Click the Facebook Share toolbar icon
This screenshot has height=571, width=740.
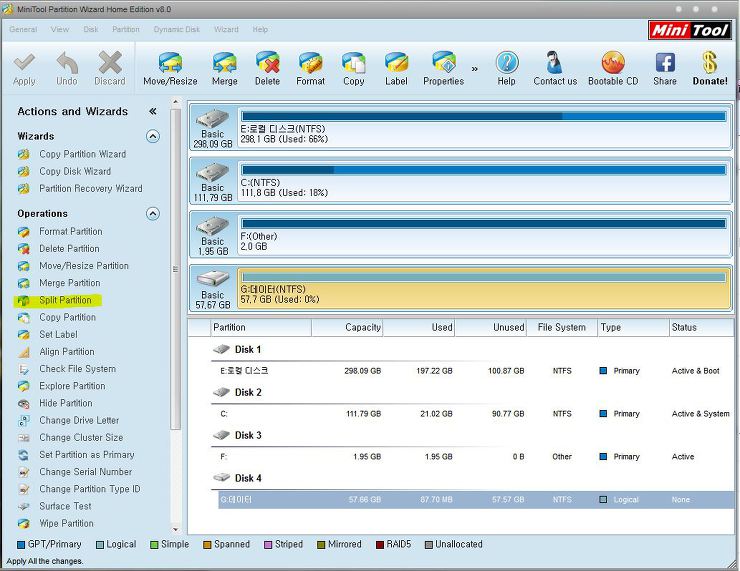[x=665, y=68]
